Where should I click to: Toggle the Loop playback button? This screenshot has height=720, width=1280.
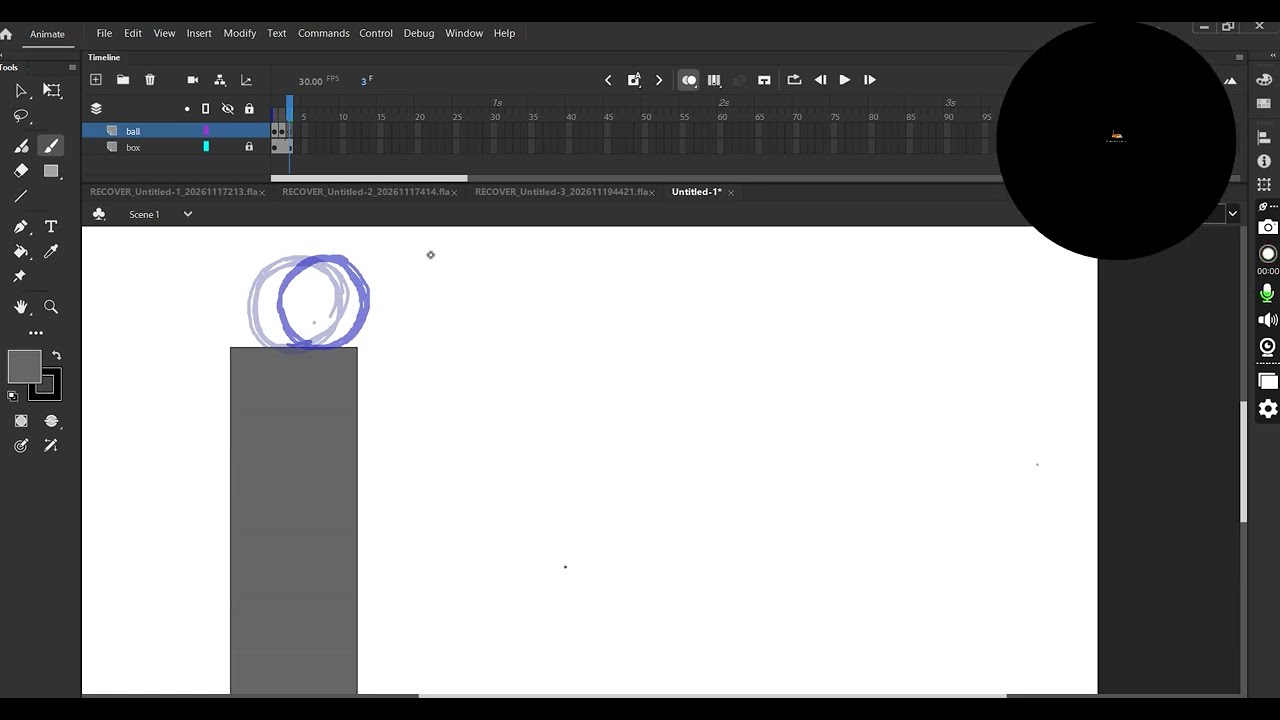[794, 80]
